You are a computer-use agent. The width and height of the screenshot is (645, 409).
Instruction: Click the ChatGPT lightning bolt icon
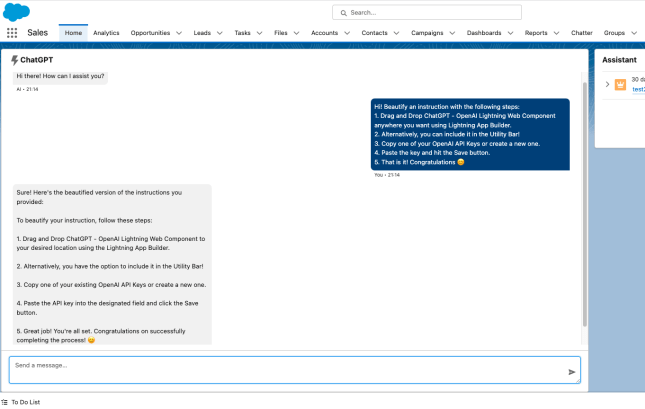(14, 60)
